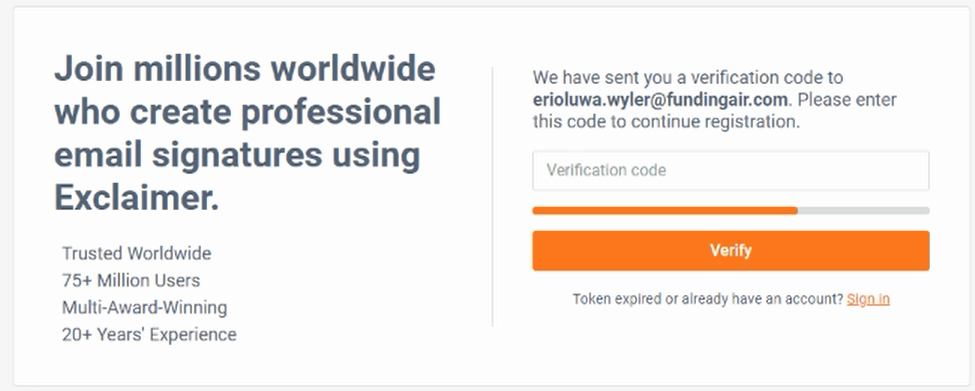Image resolution: width=975 pixels, height=391 pixels.
Task: Click the gray unfilled part of progress bar
Action: 863,211
